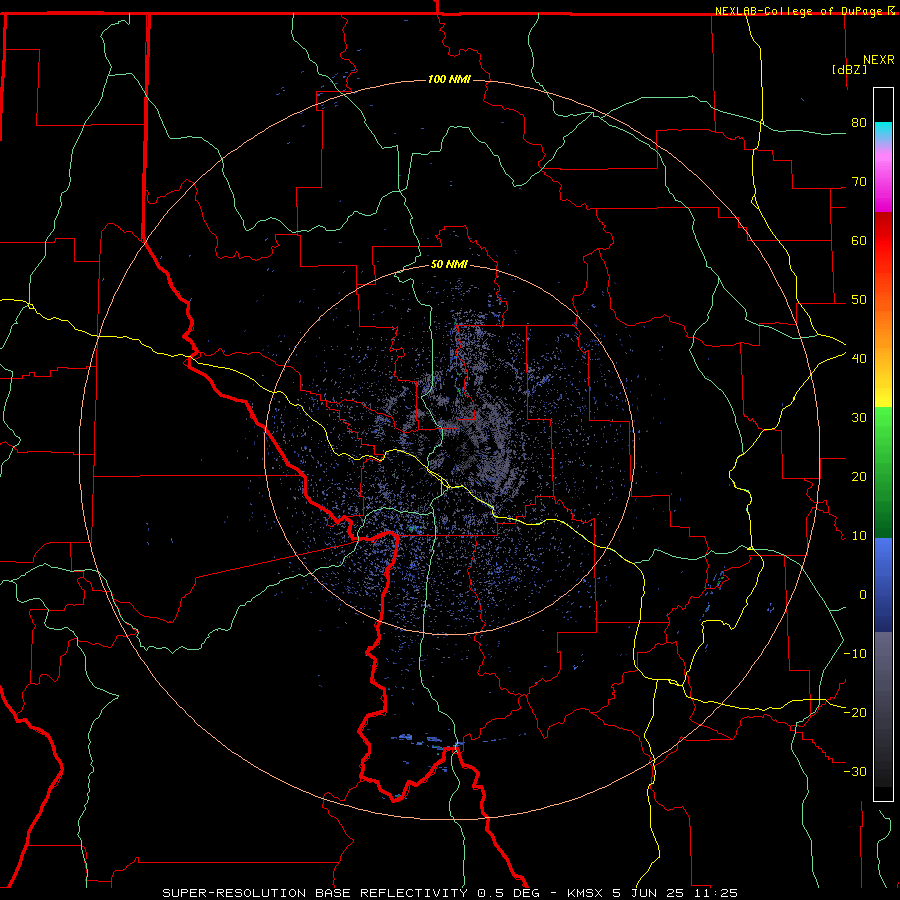This screenshot has height=900, width=900.
Task: Click the SUPER-RESOLUTION BASE REFLECTIVITY caption text
Action: [x=314, y=893]
